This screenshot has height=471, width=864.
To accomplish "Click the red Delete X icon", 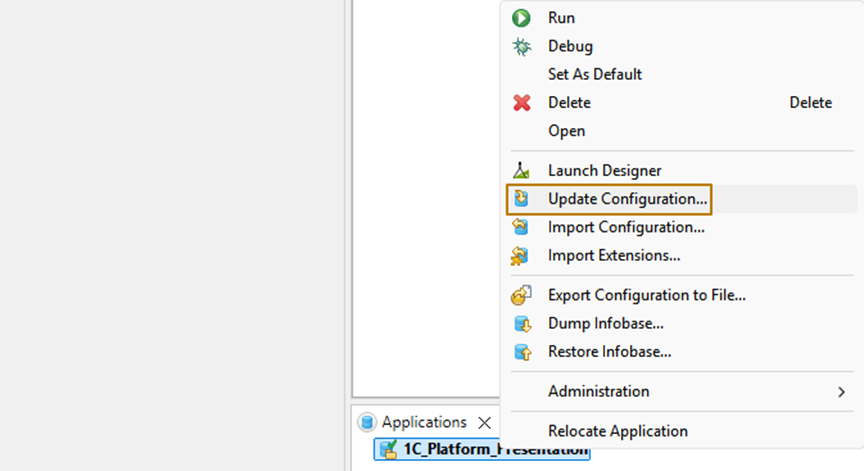I will 521,103.
